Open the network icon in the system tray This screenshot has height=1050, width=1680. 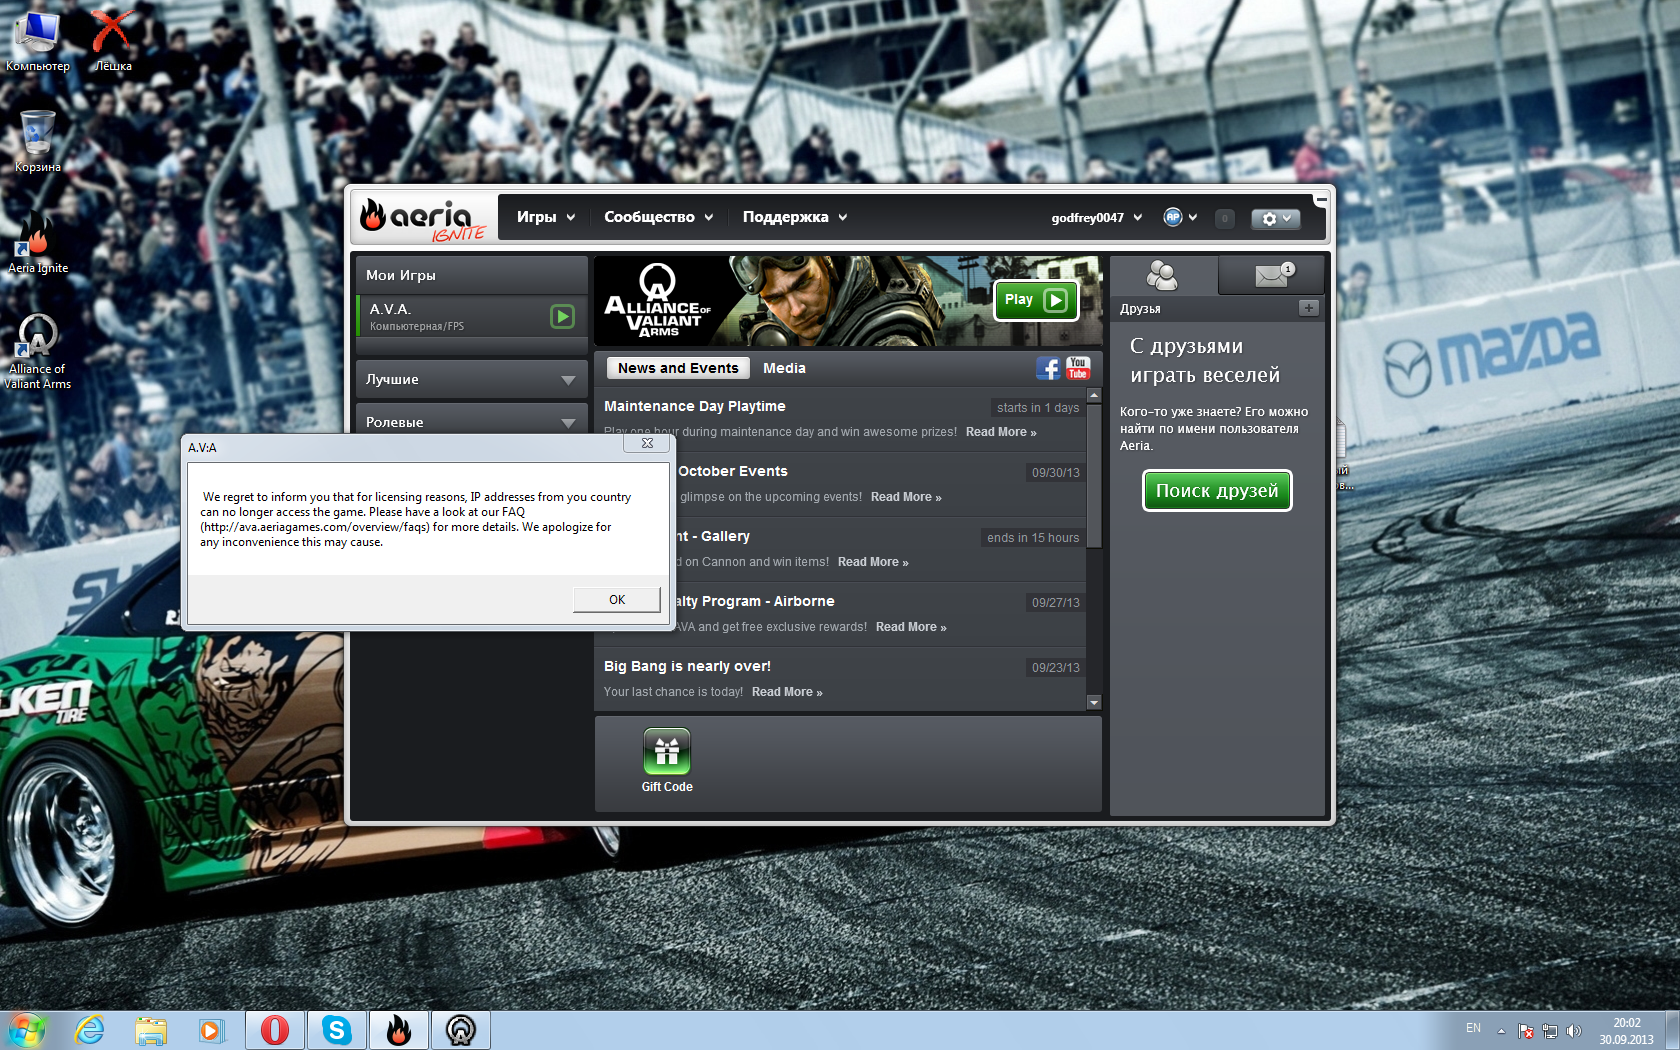pos(1549,1031)
